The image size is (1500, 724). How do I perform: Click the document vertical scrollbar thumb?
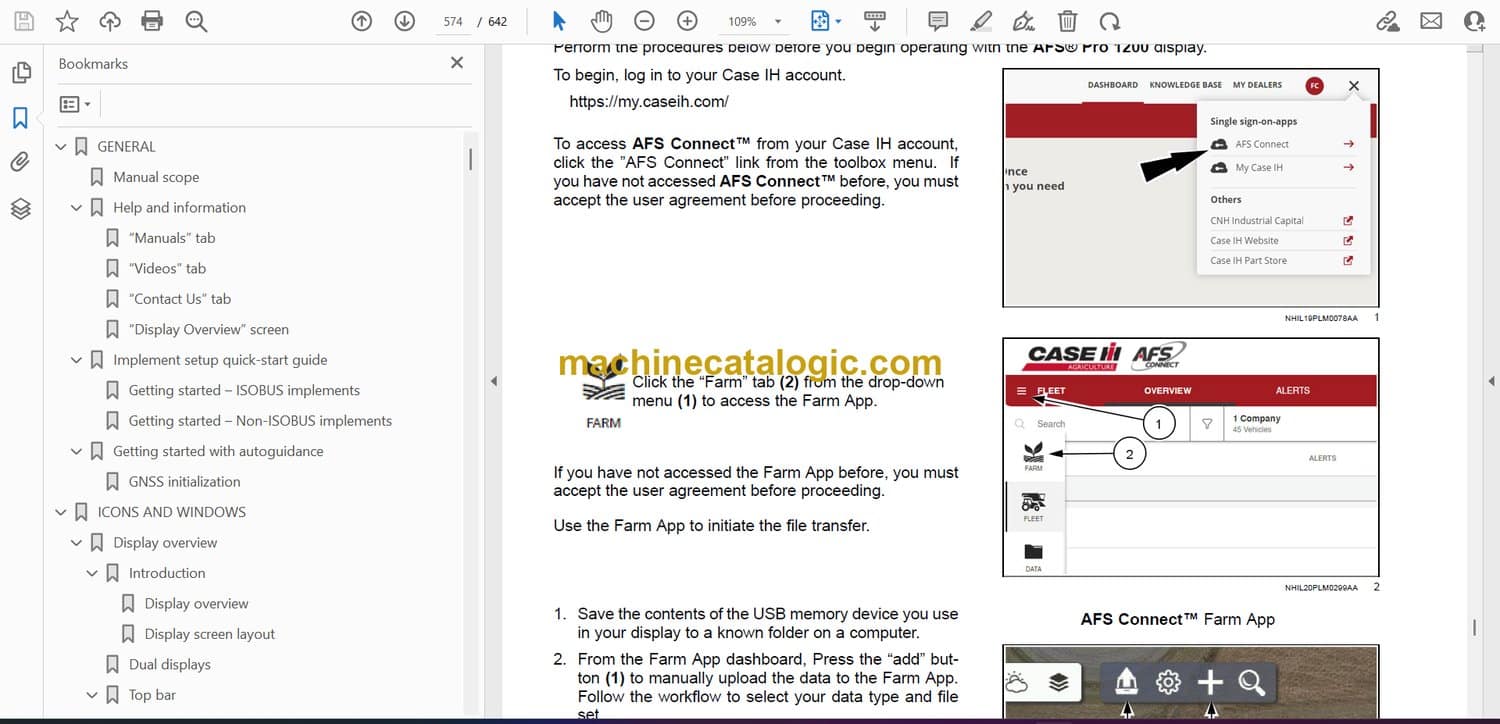(x=1475, y=628)
